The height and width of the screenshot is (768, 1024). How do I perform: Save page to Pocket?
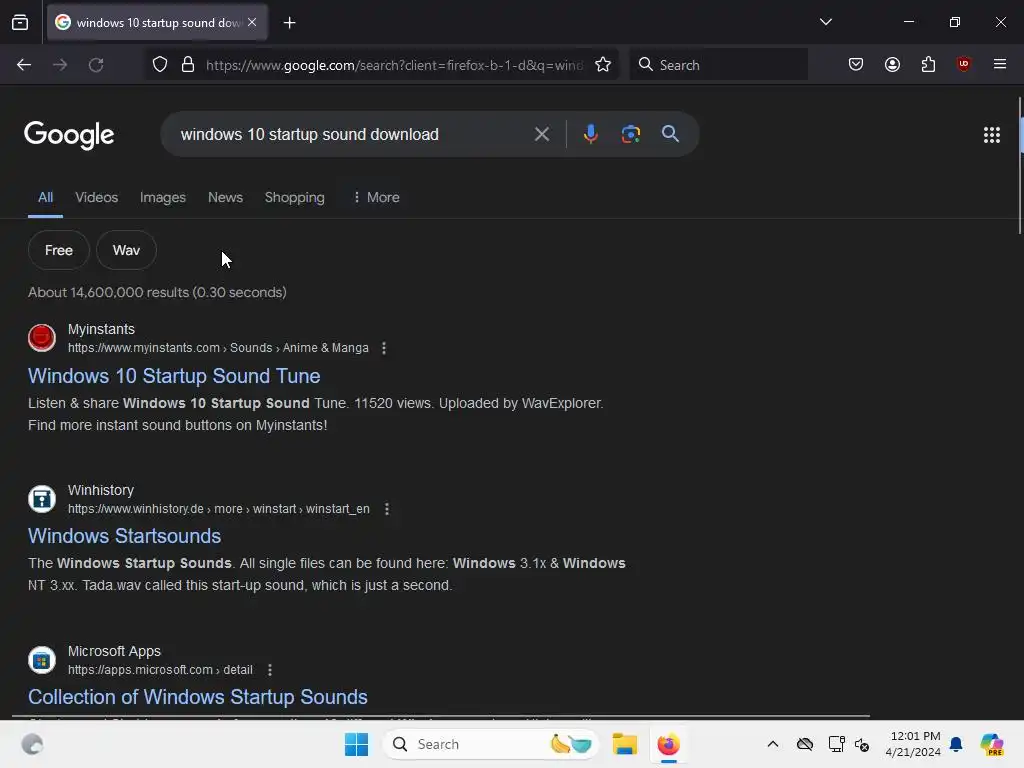pyautogui.click(x=856, y=65)
